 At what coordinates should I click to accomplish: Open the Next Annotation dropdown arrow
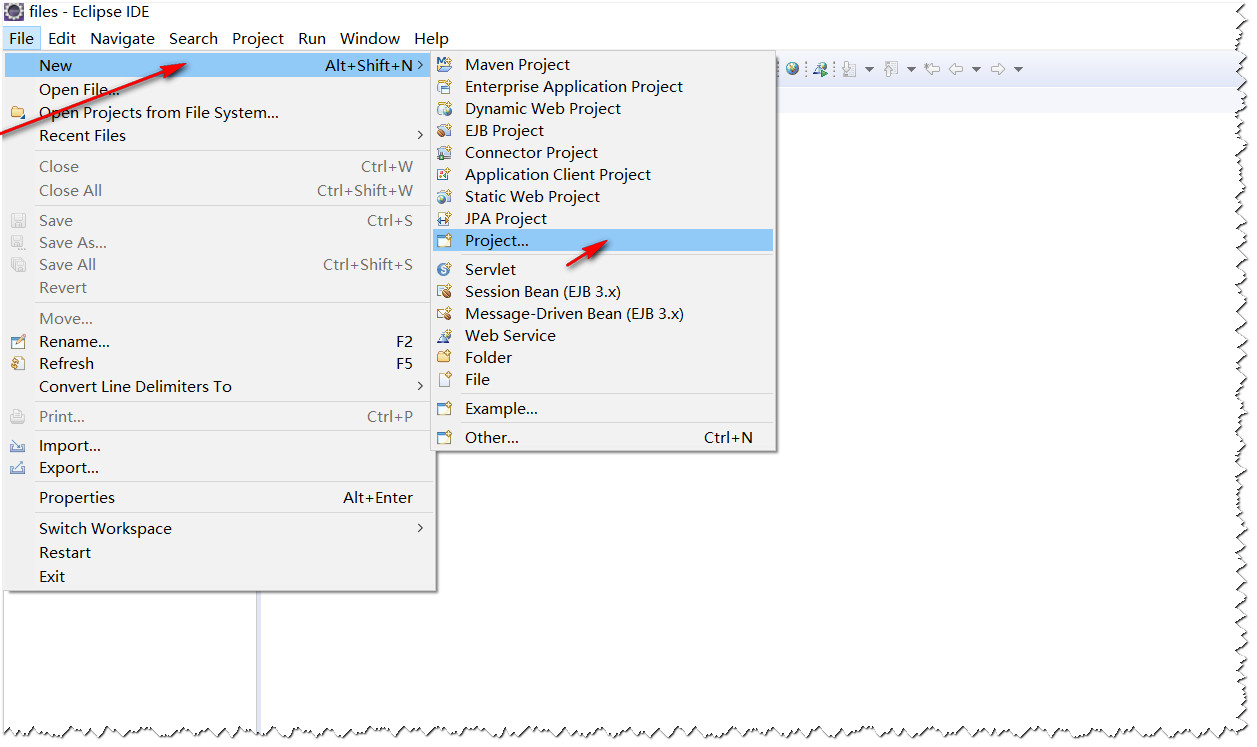pos(870,68)
